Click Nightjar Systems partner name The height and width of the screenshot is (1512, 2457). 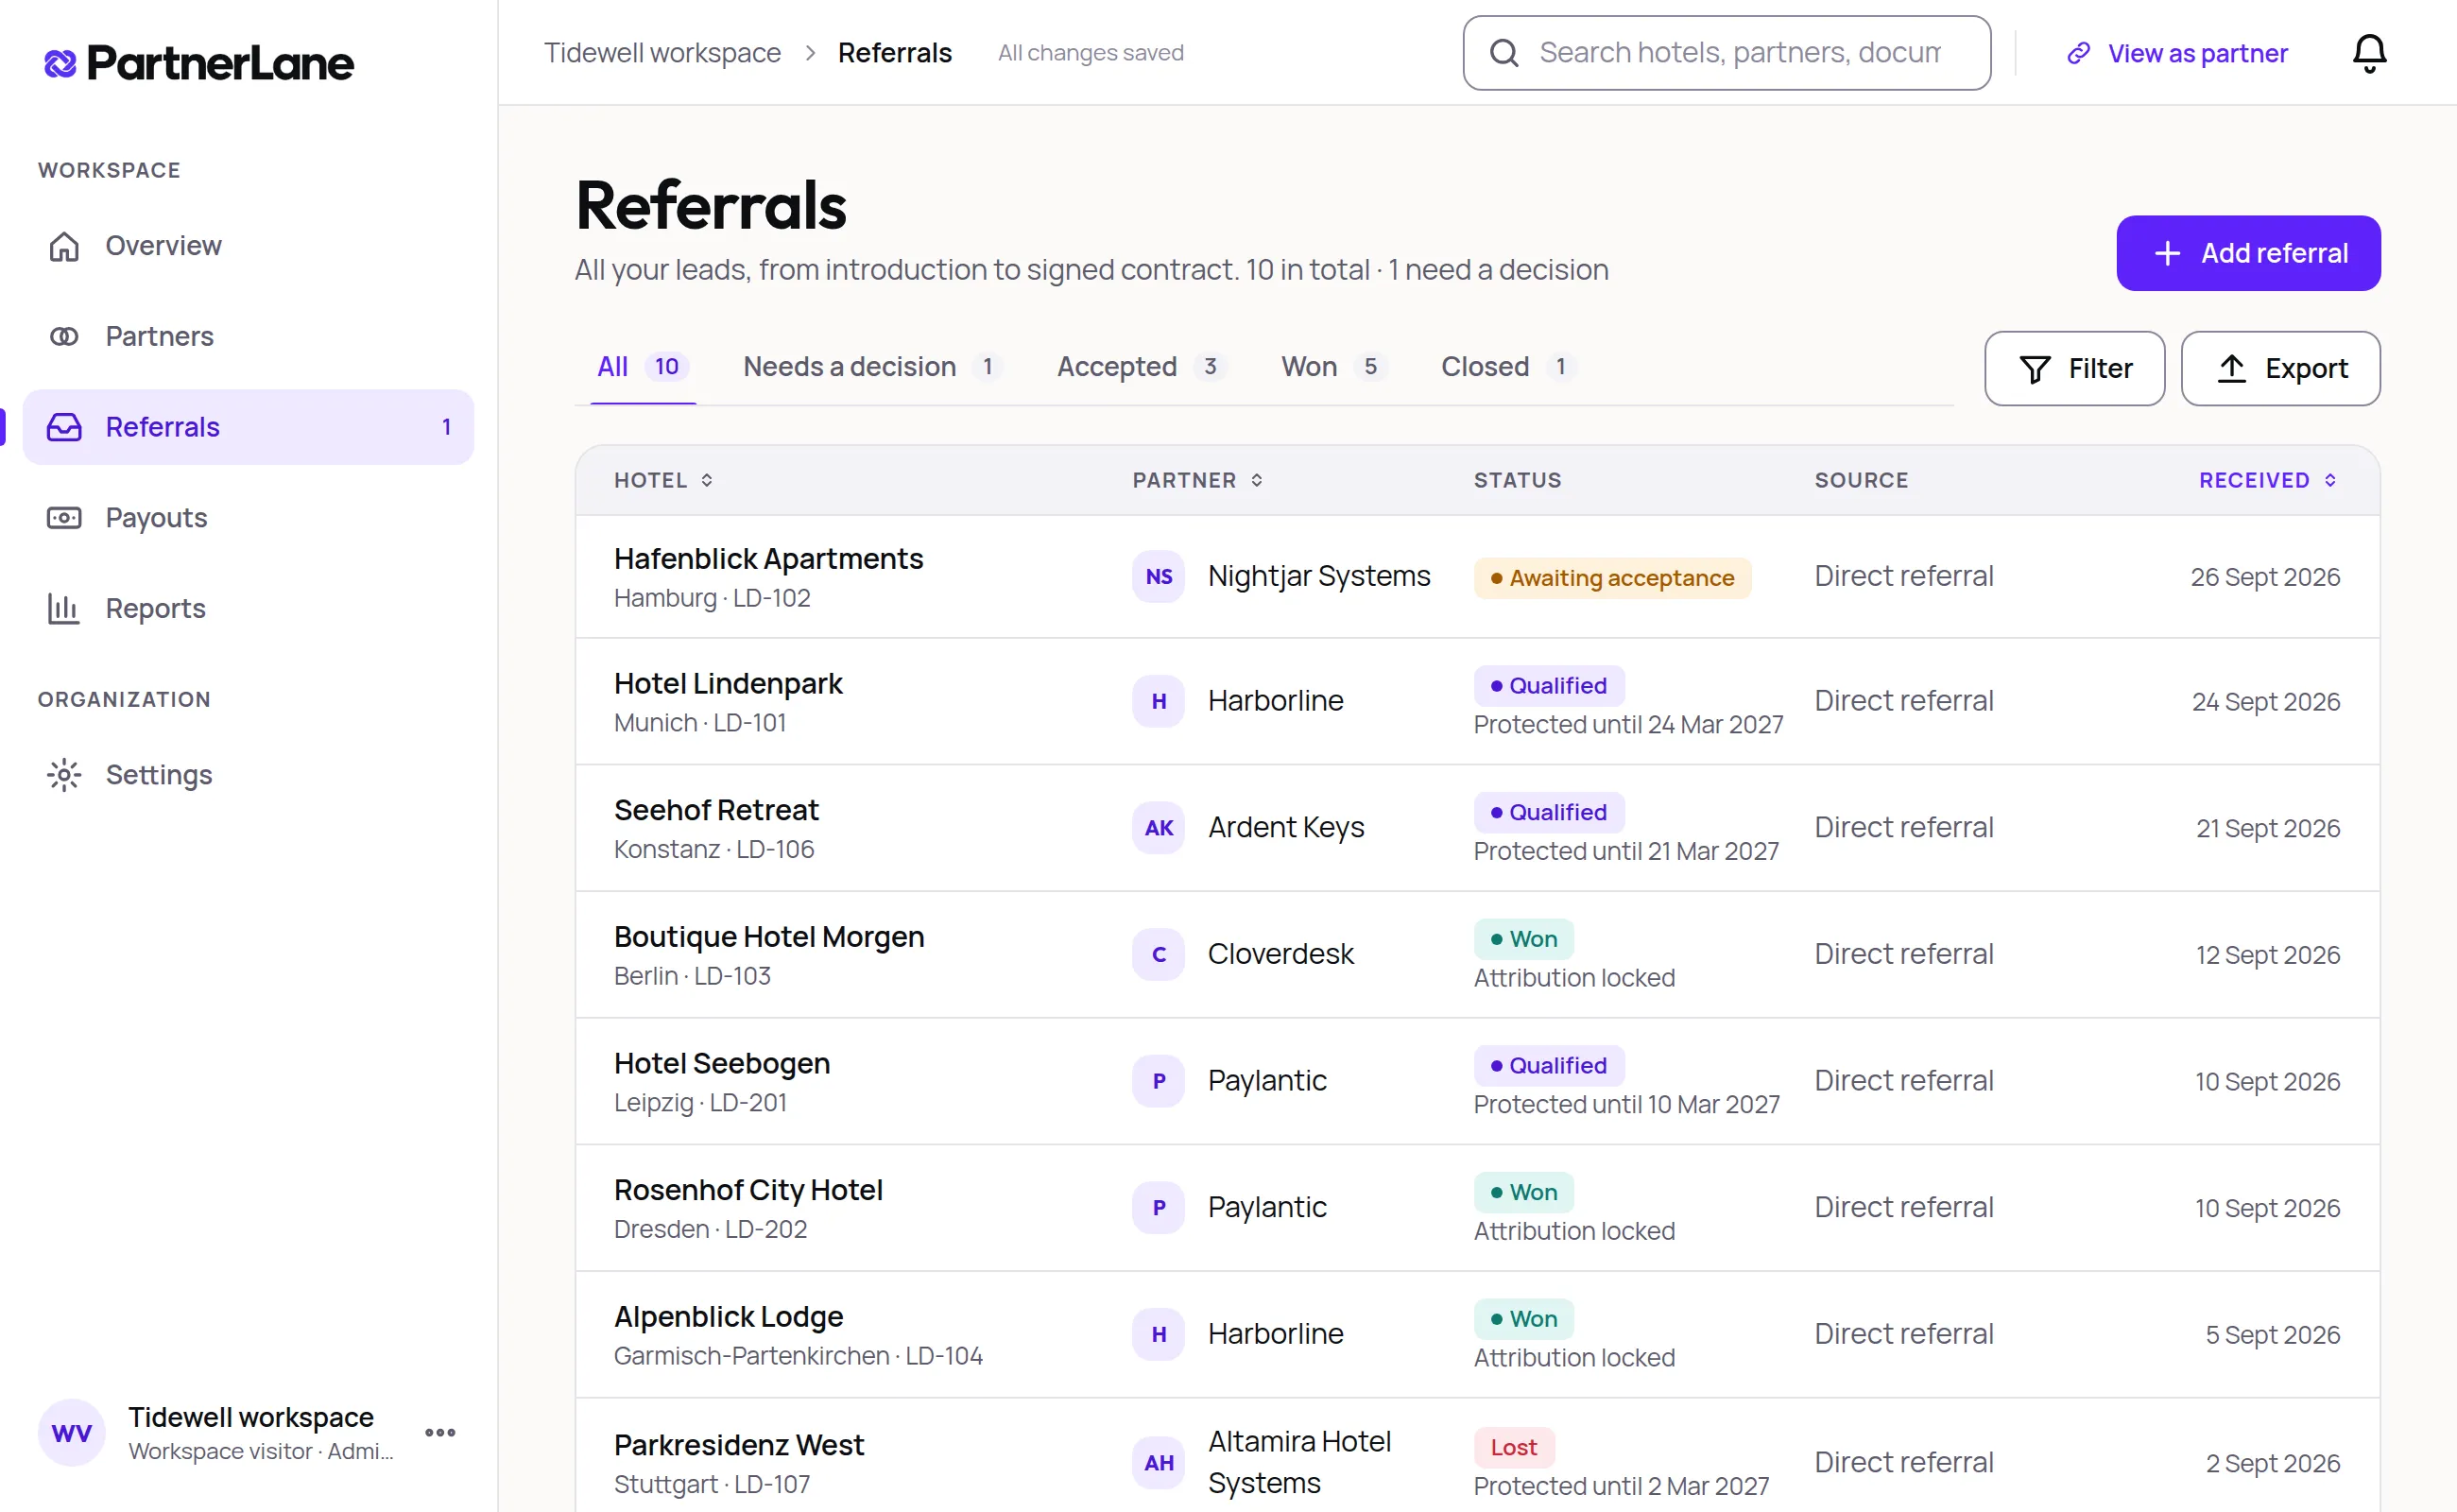1319,576
